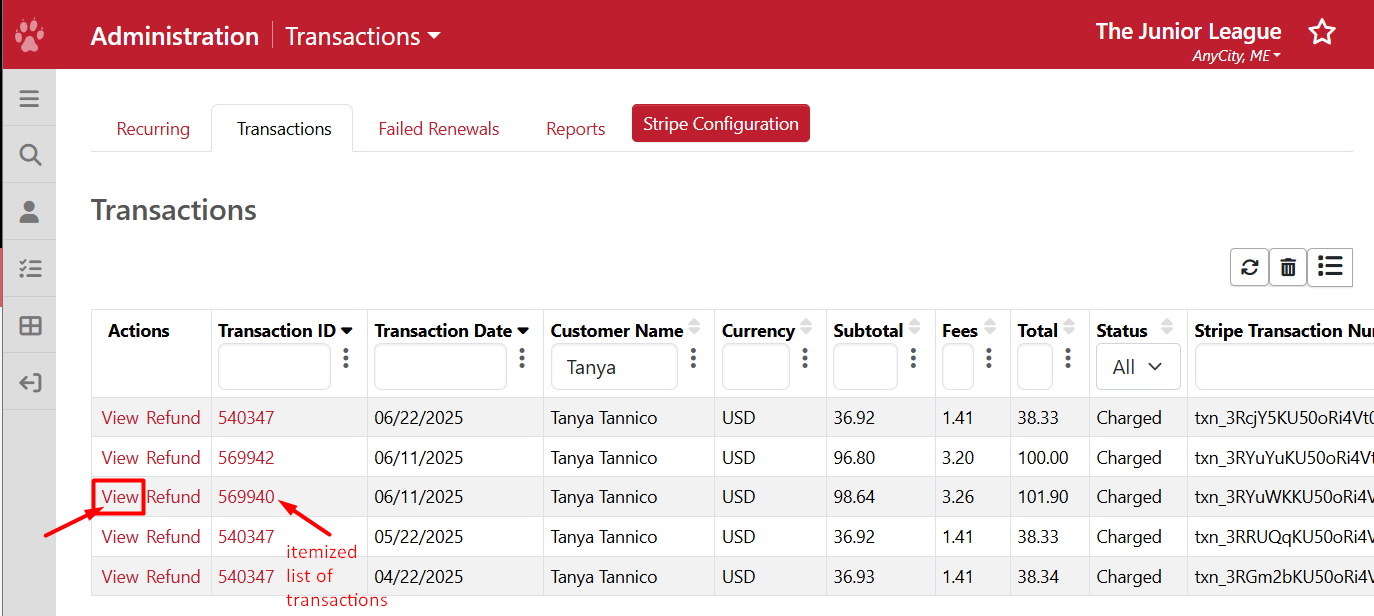Open Stripe Configuration
1374x616 pixels.
[x=721, y=124]
